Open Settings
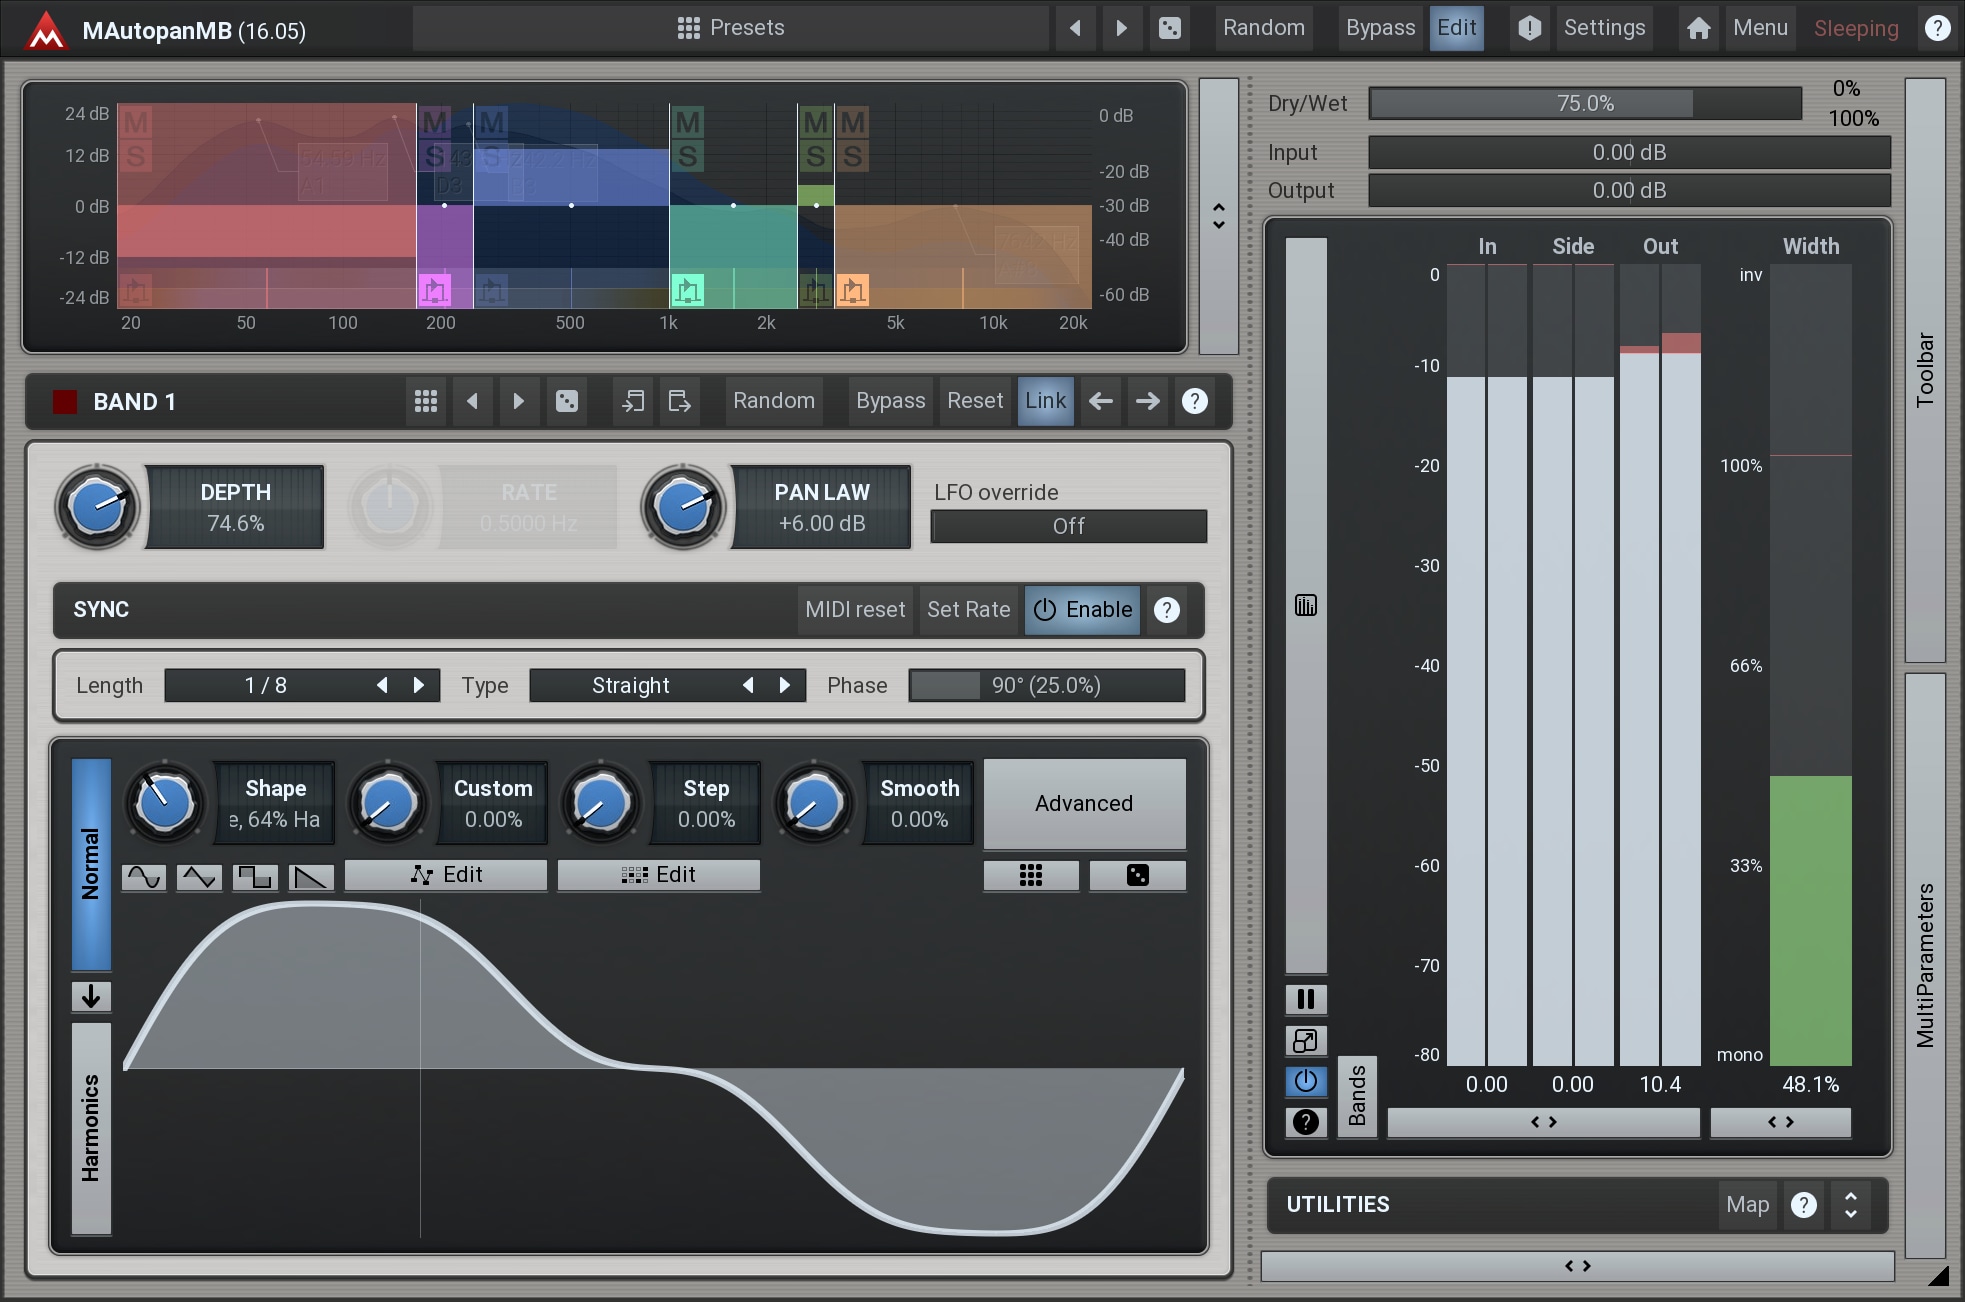This screenshot has height=1302, width=1965. tap(1604, 28)
